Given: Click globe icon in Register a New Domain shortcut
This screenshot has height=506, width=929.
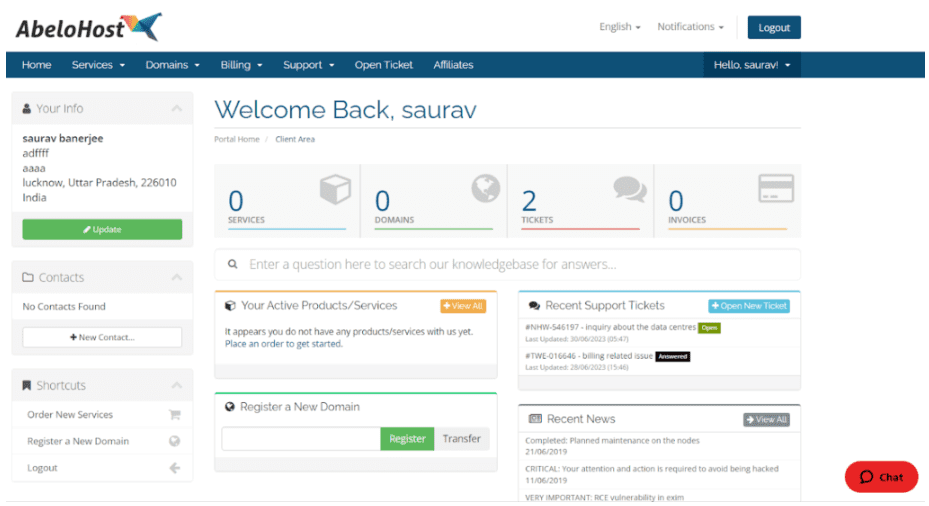Looking at the screenshot, I should pyautogui.click(x=174, y=441).
